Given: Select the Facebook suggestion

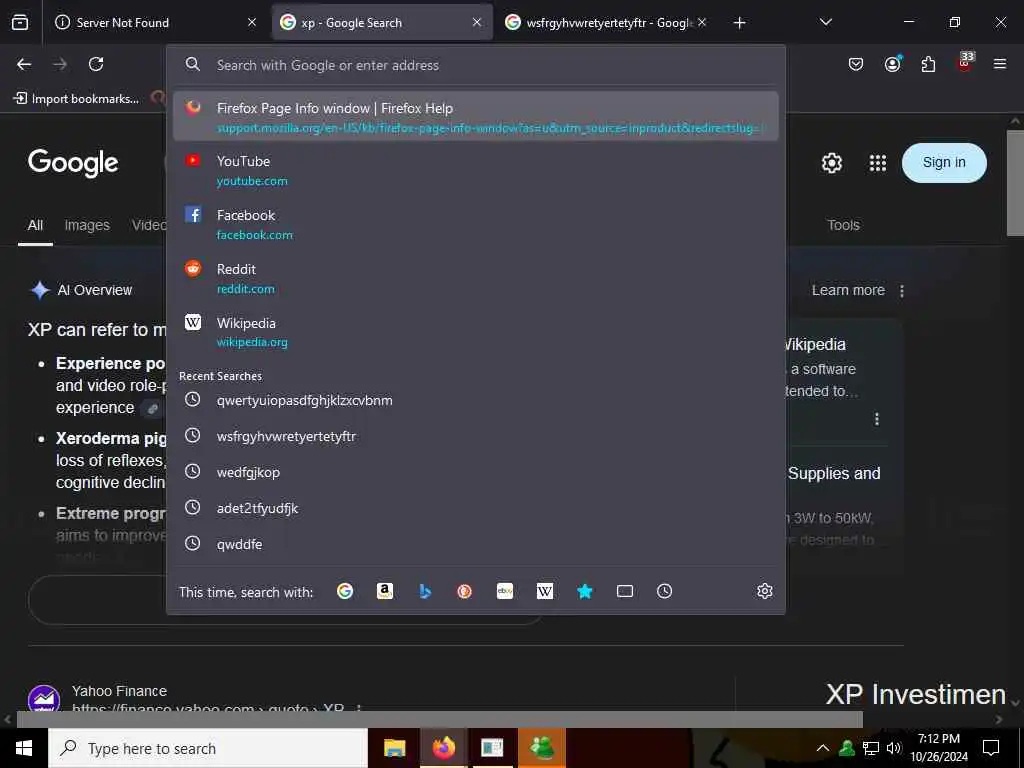Looking at the screenshot, I should 475,224.
